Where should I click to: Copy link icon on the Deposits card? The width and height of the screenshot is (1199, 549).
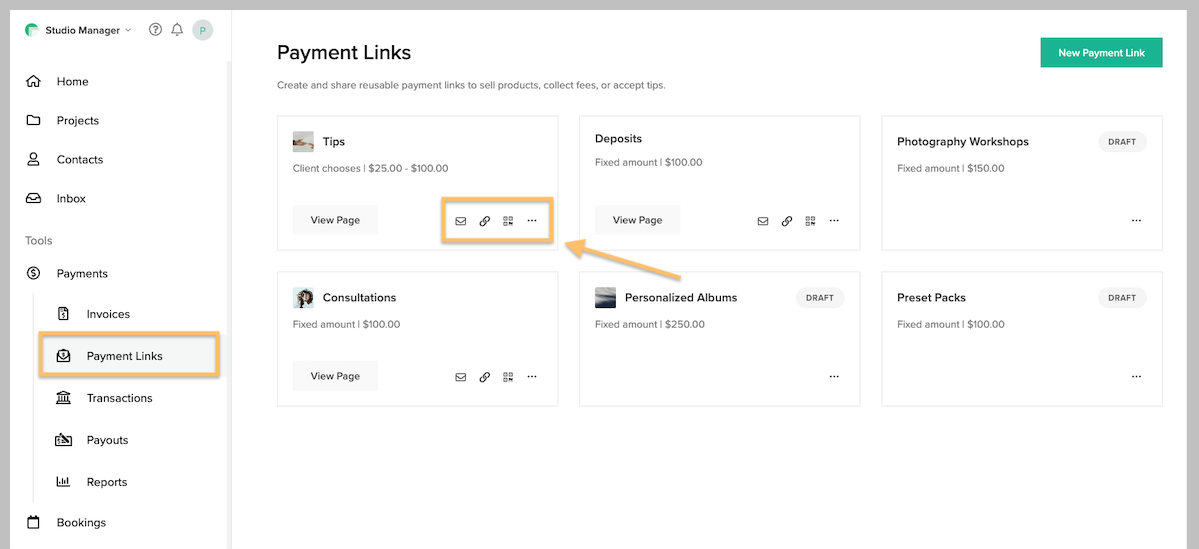pyautogui.click(x=787, y=221)
